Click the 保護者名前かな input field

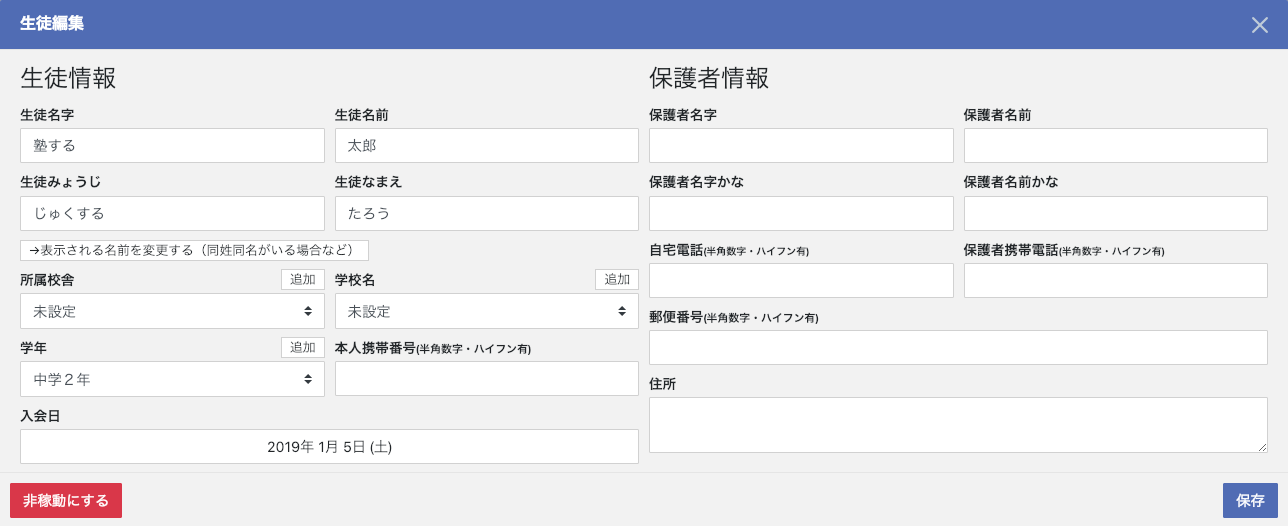[1116, 214]
